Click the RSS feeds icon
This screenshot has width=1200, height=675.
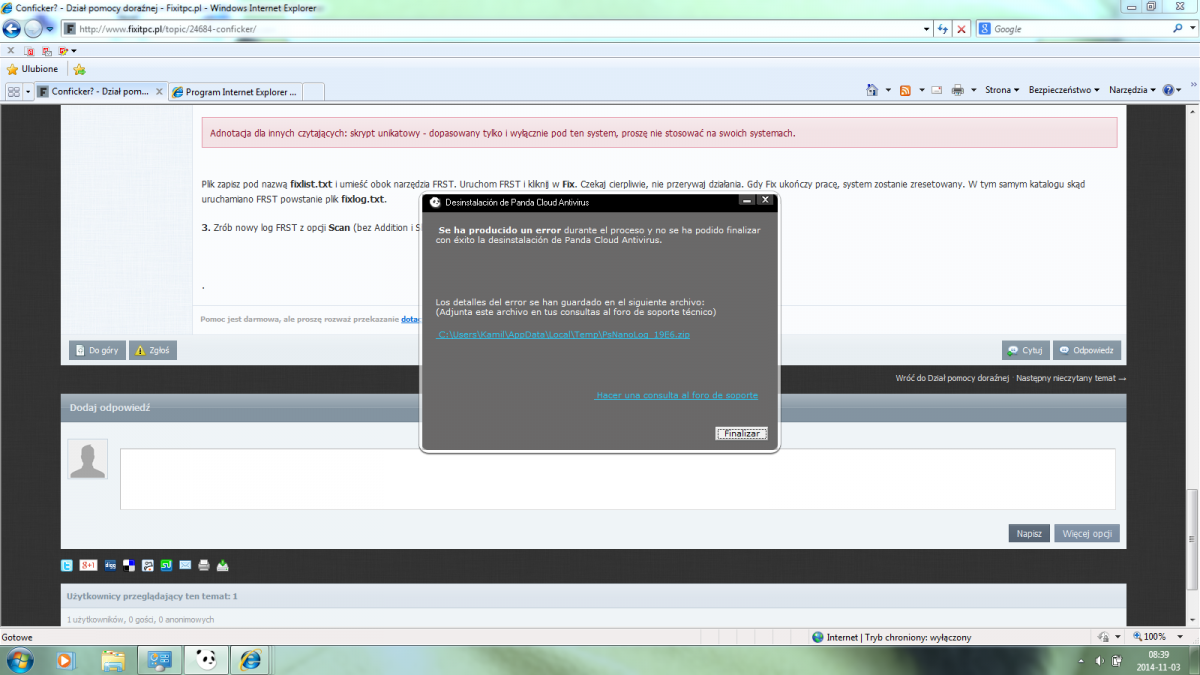[x=905, y=90]
